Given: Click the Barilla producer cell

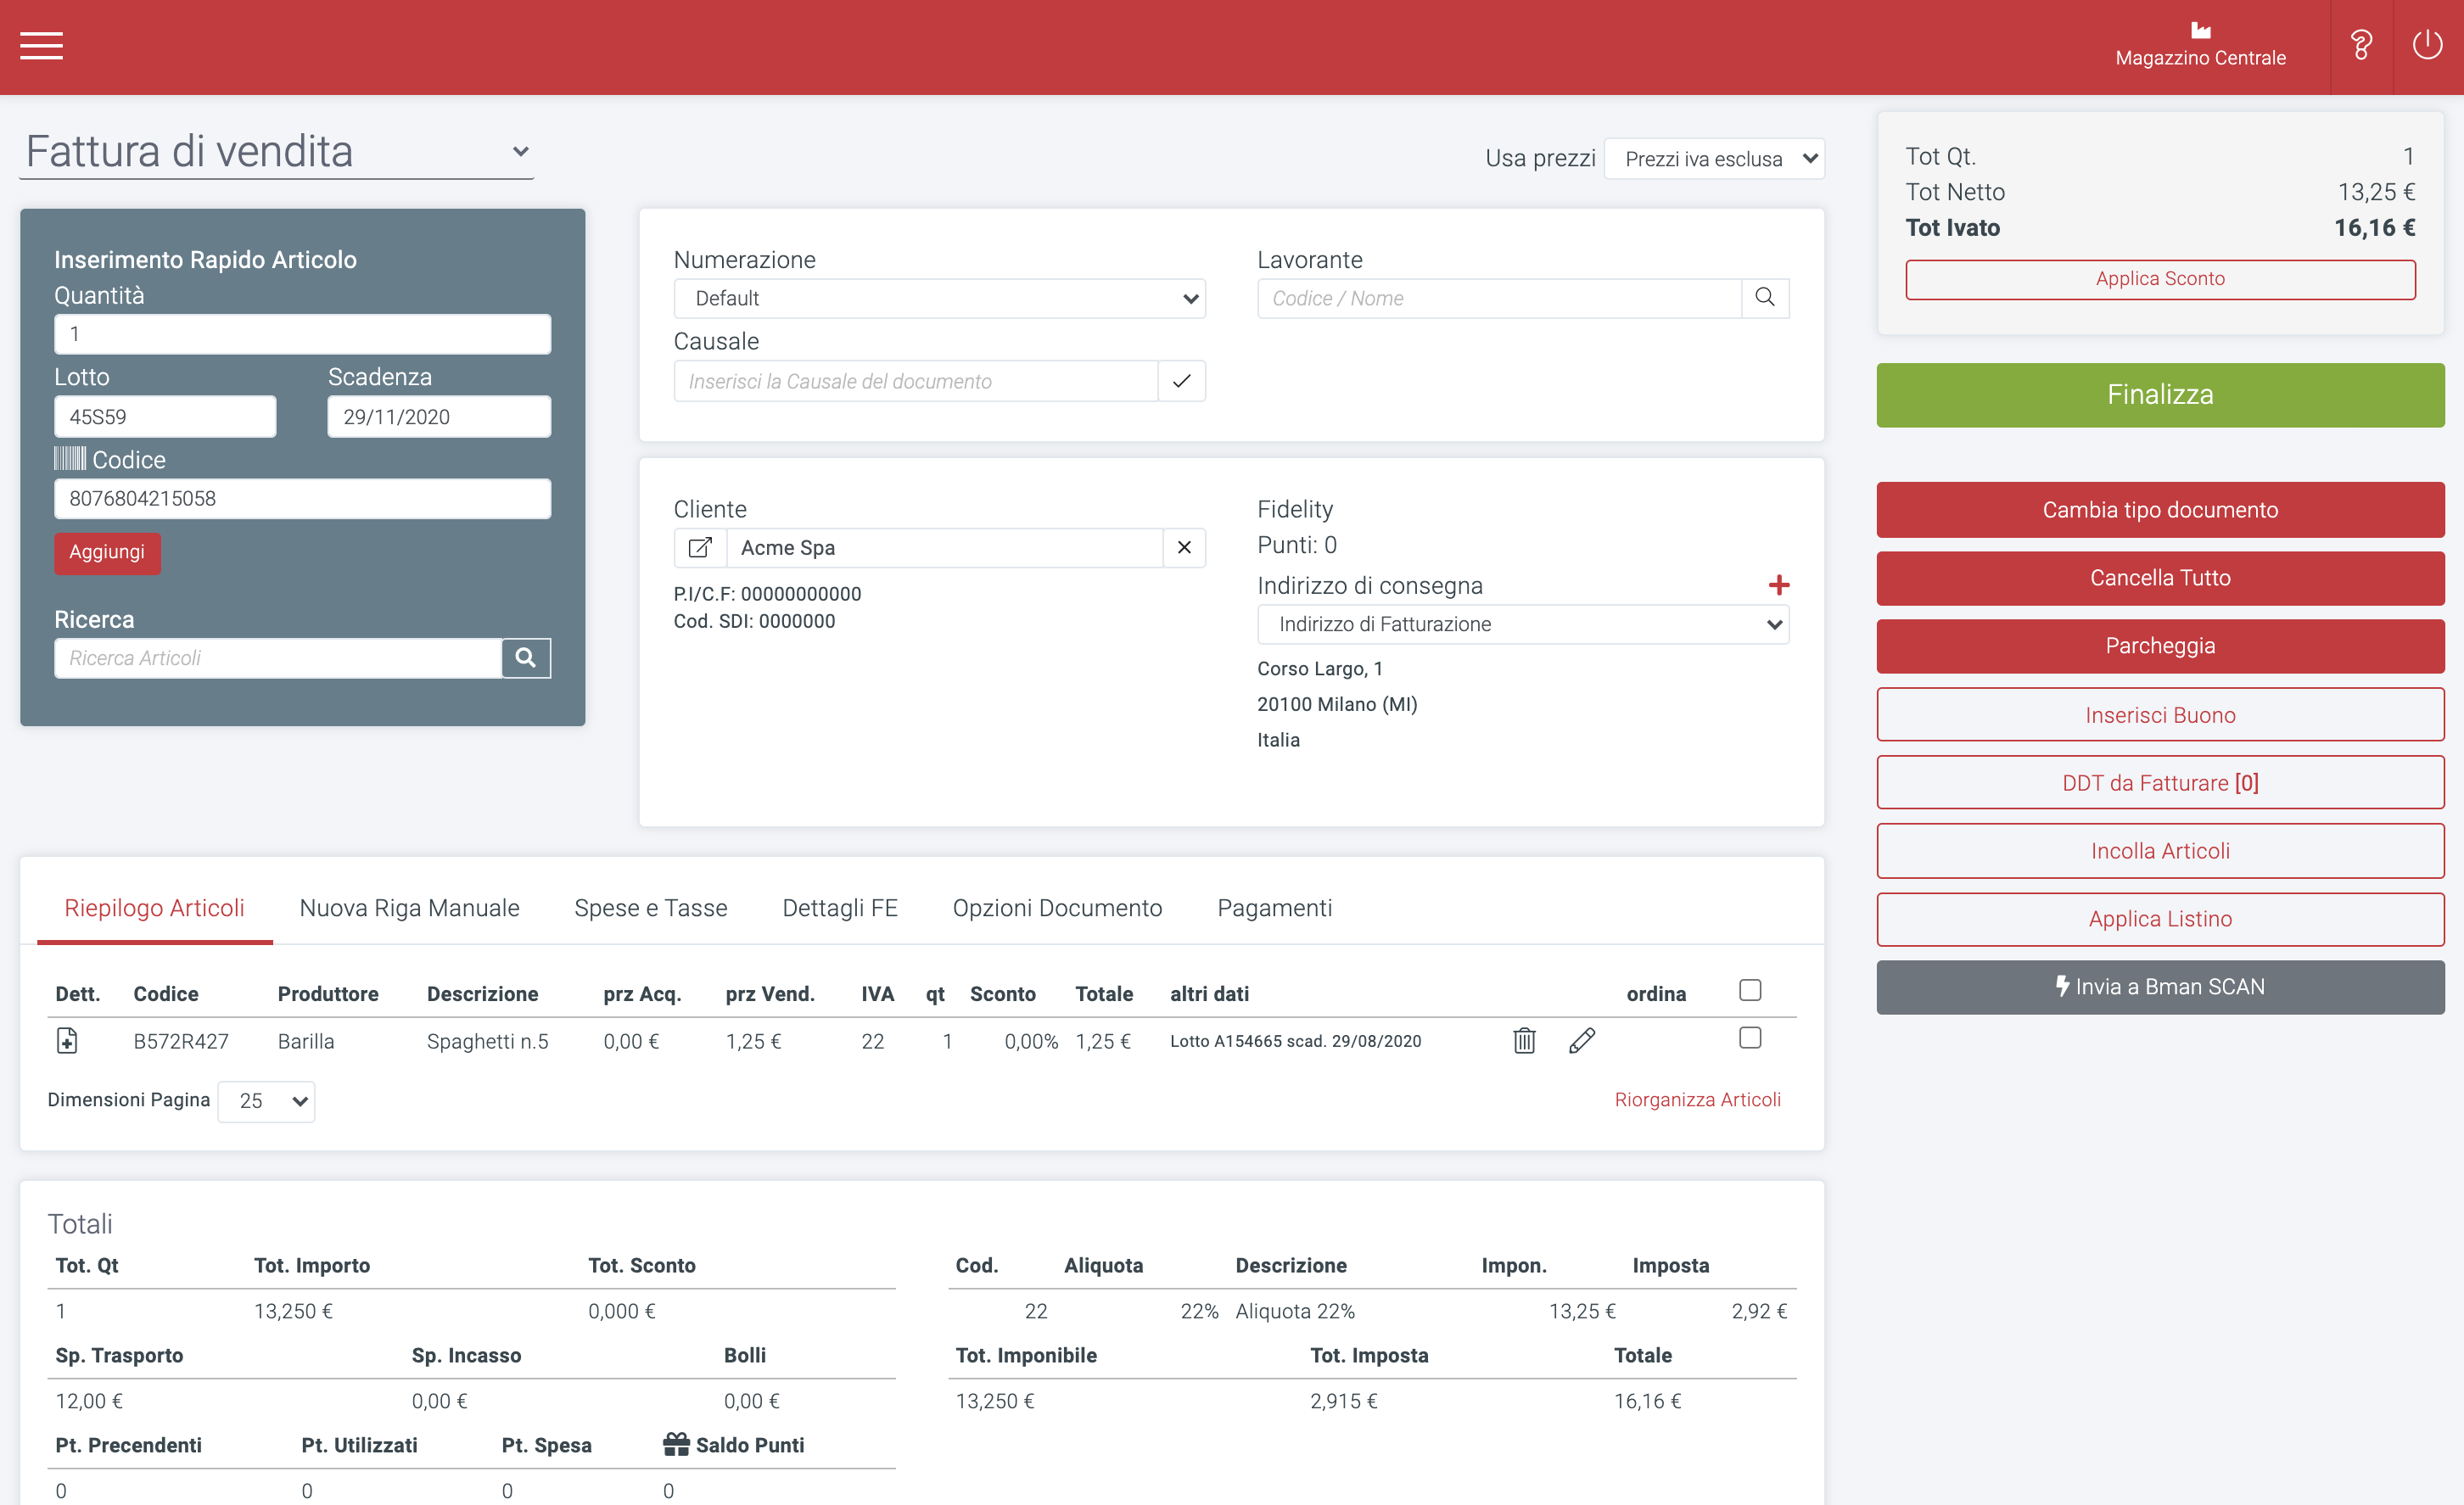Looking at the screenshot, I should tap(306, 1041).
